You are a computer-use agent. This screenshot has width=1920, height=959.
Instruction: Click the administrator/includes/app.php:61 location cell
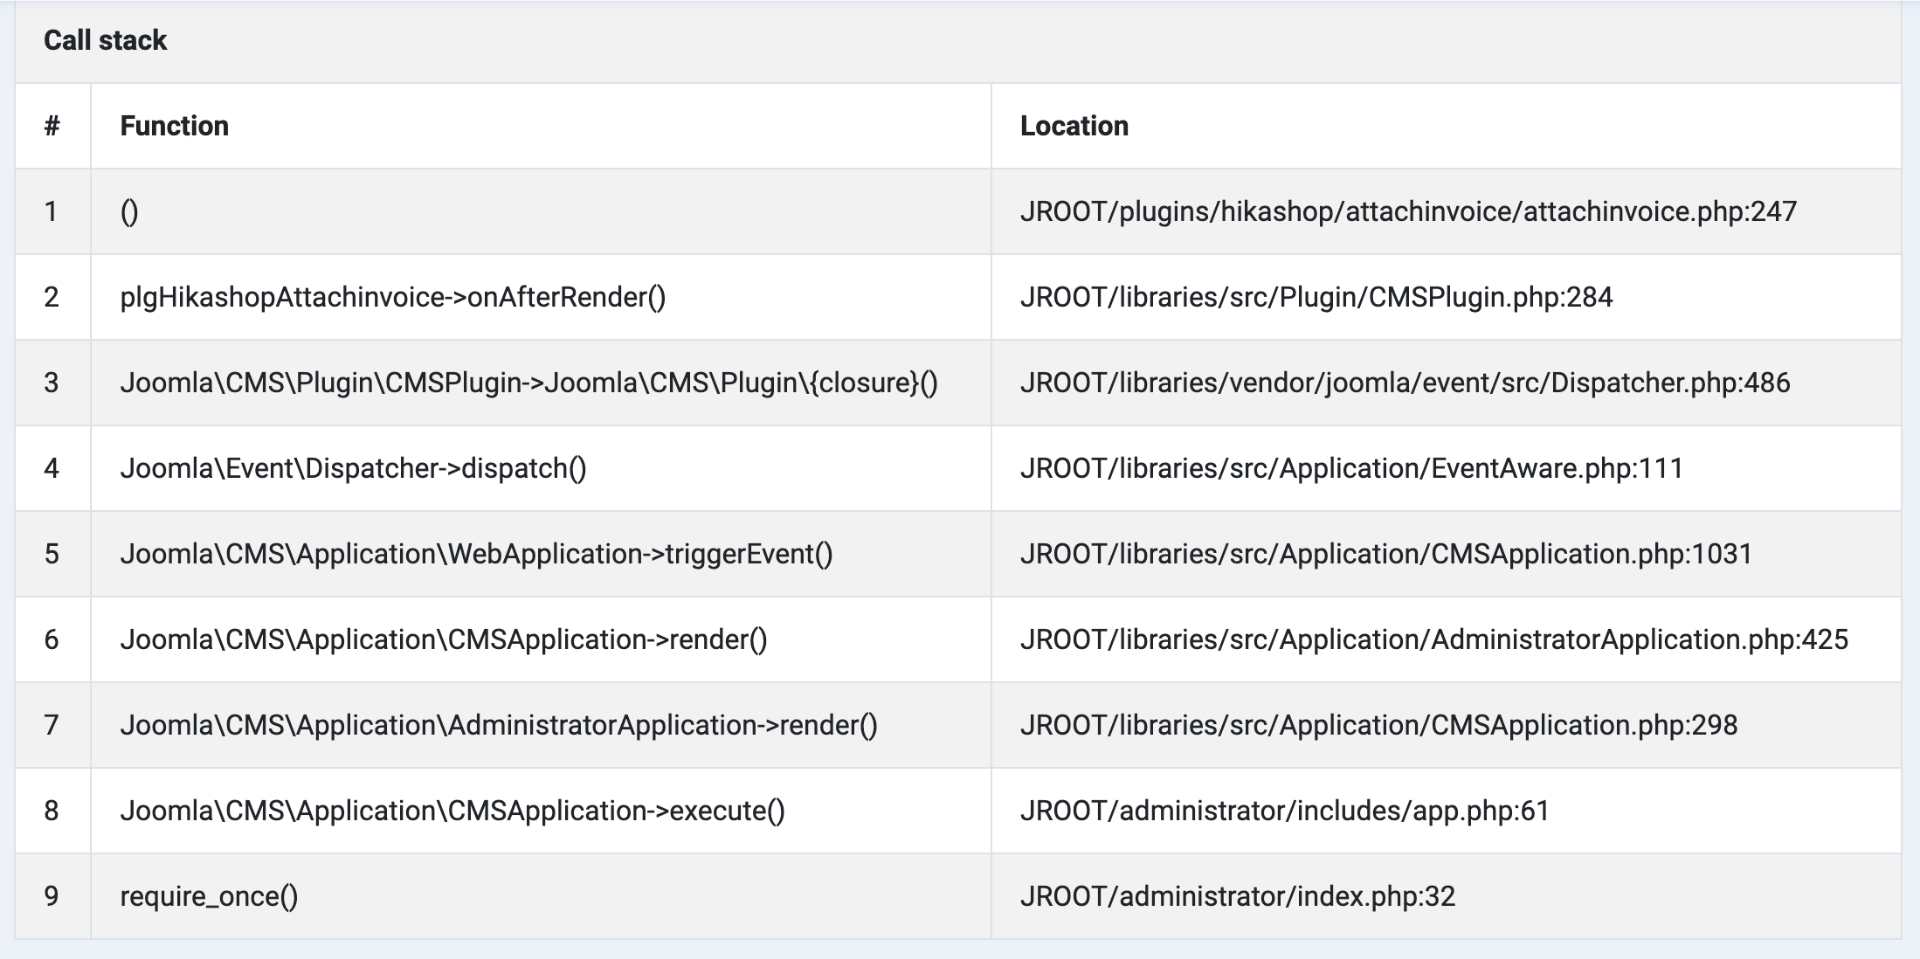[1284, 811]
